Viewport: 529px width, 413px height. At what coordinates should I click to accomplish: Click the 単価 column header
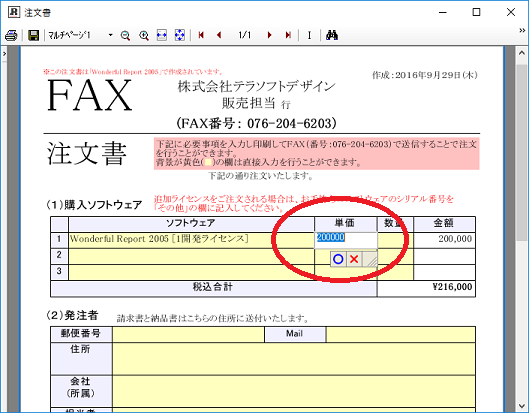click(346, 224)
